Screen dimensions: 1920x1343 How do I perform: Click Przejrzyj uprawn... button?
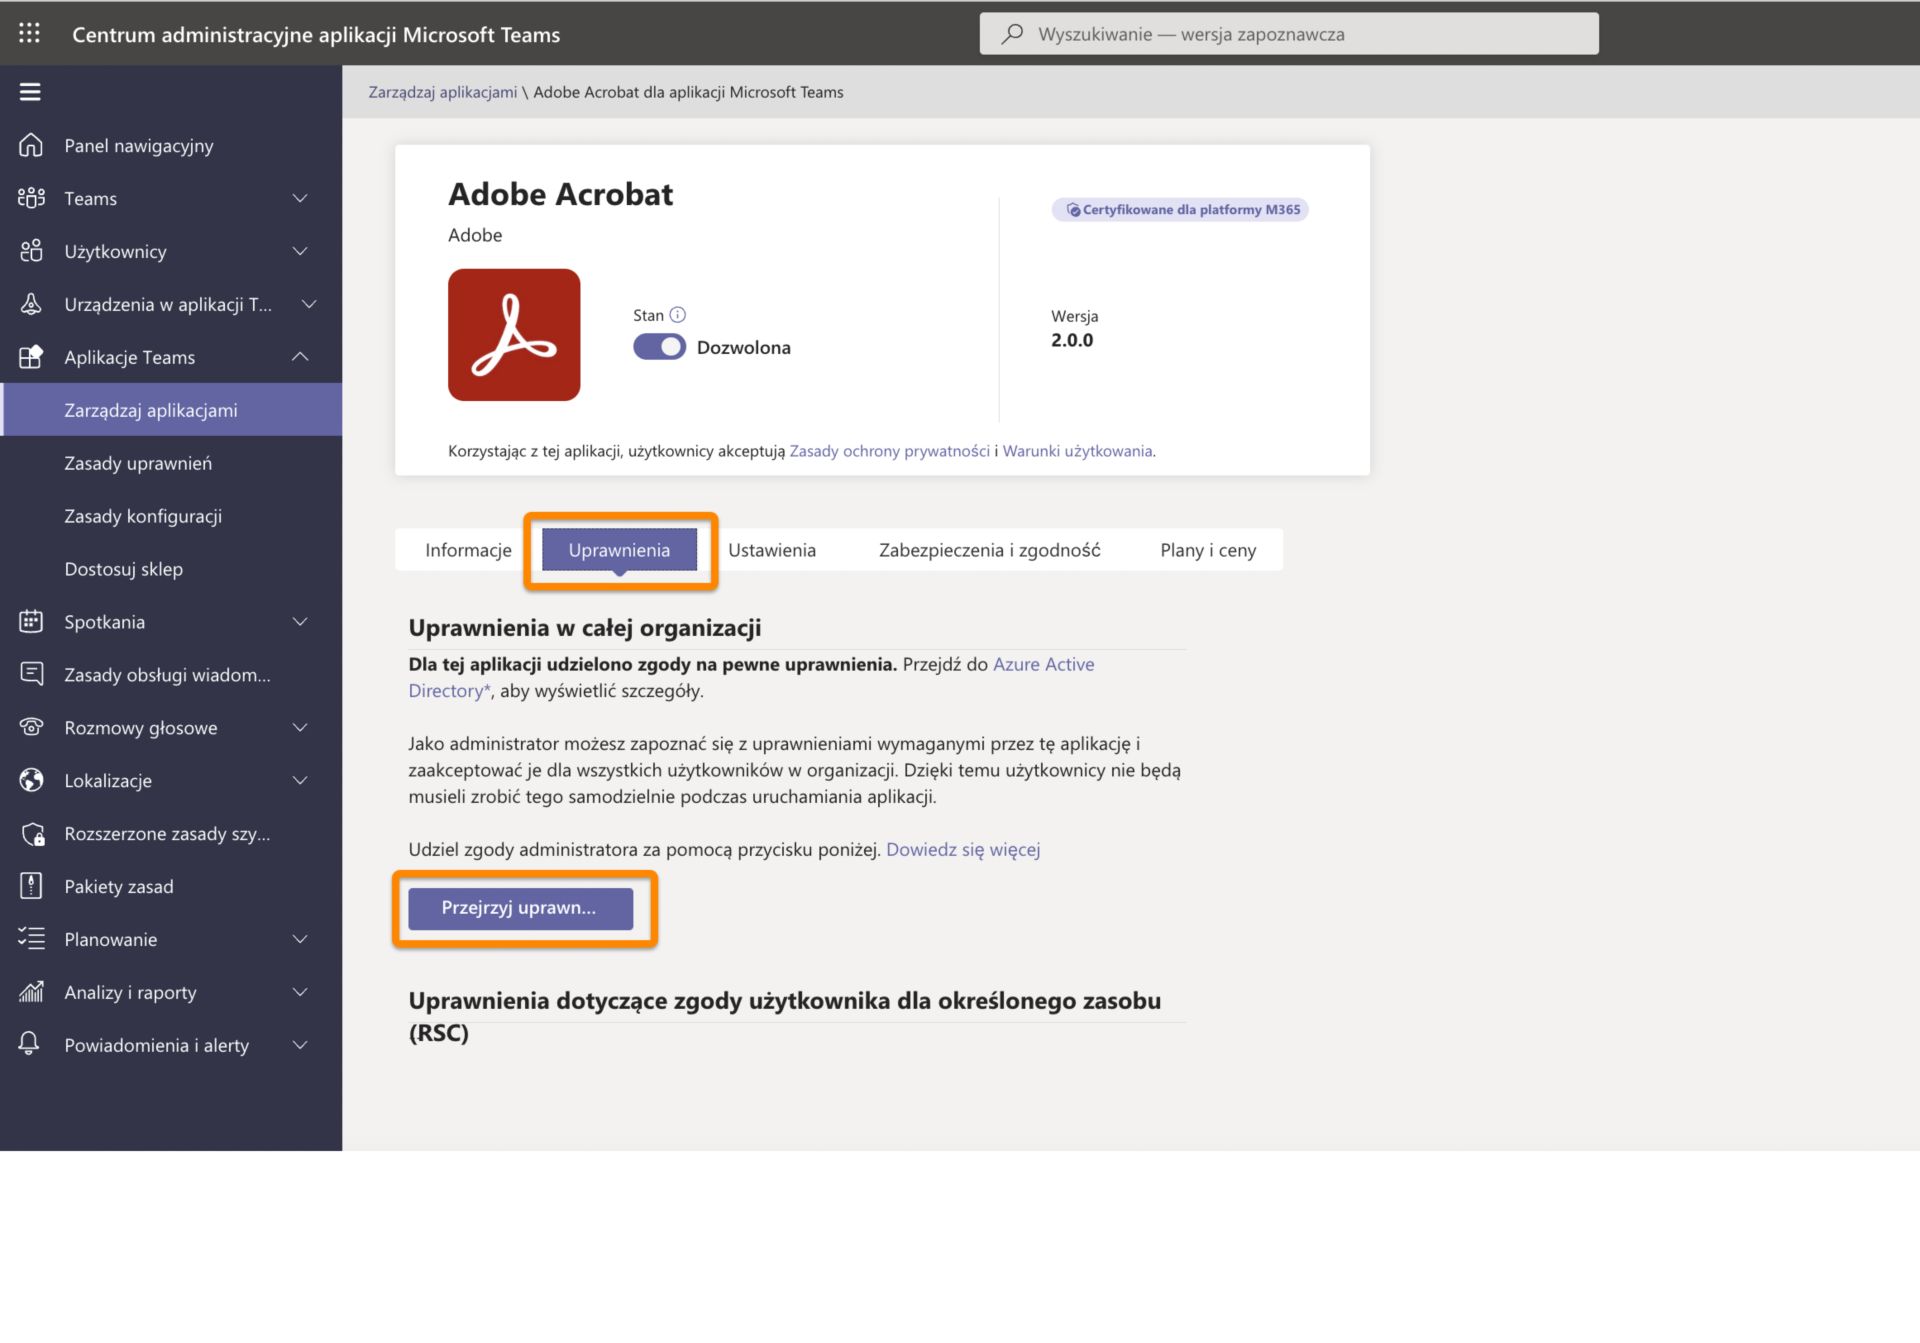point(521,907)
